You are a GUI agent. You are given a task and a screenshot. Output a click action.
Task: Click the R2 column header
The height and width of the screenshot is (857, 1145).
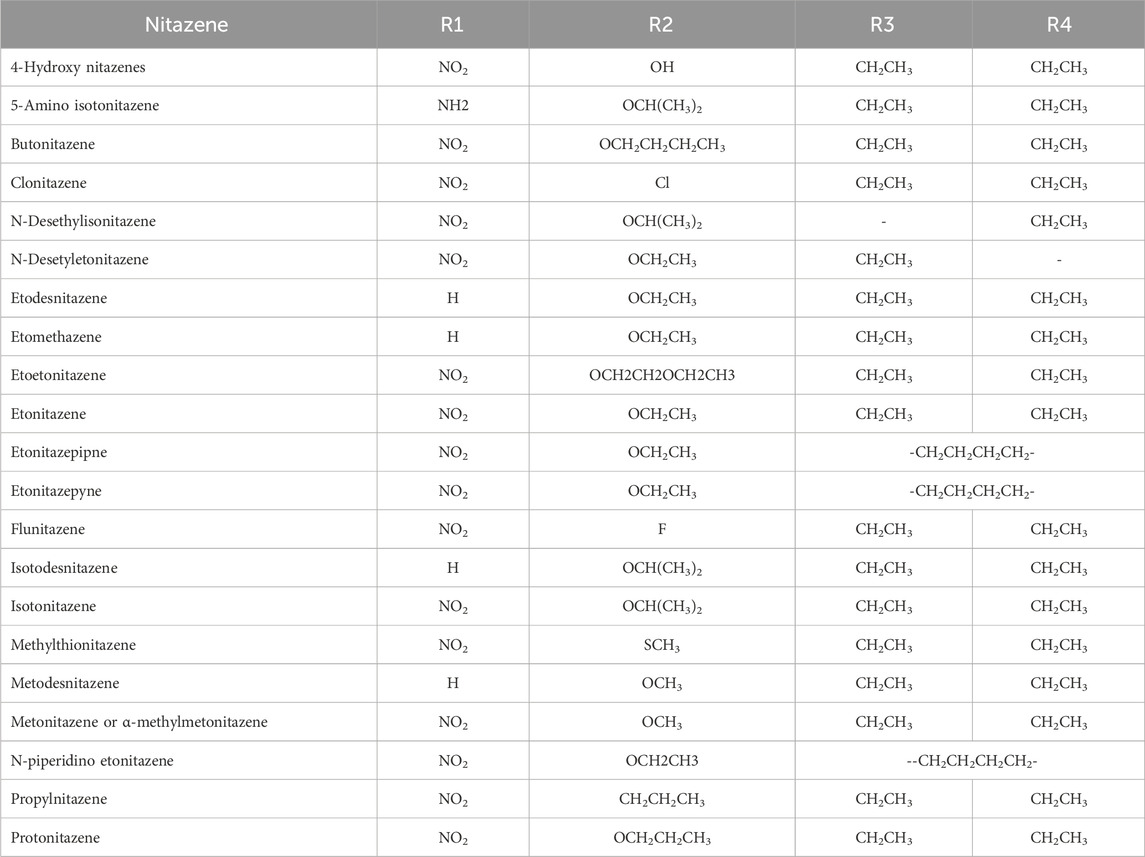pos(661,25)
